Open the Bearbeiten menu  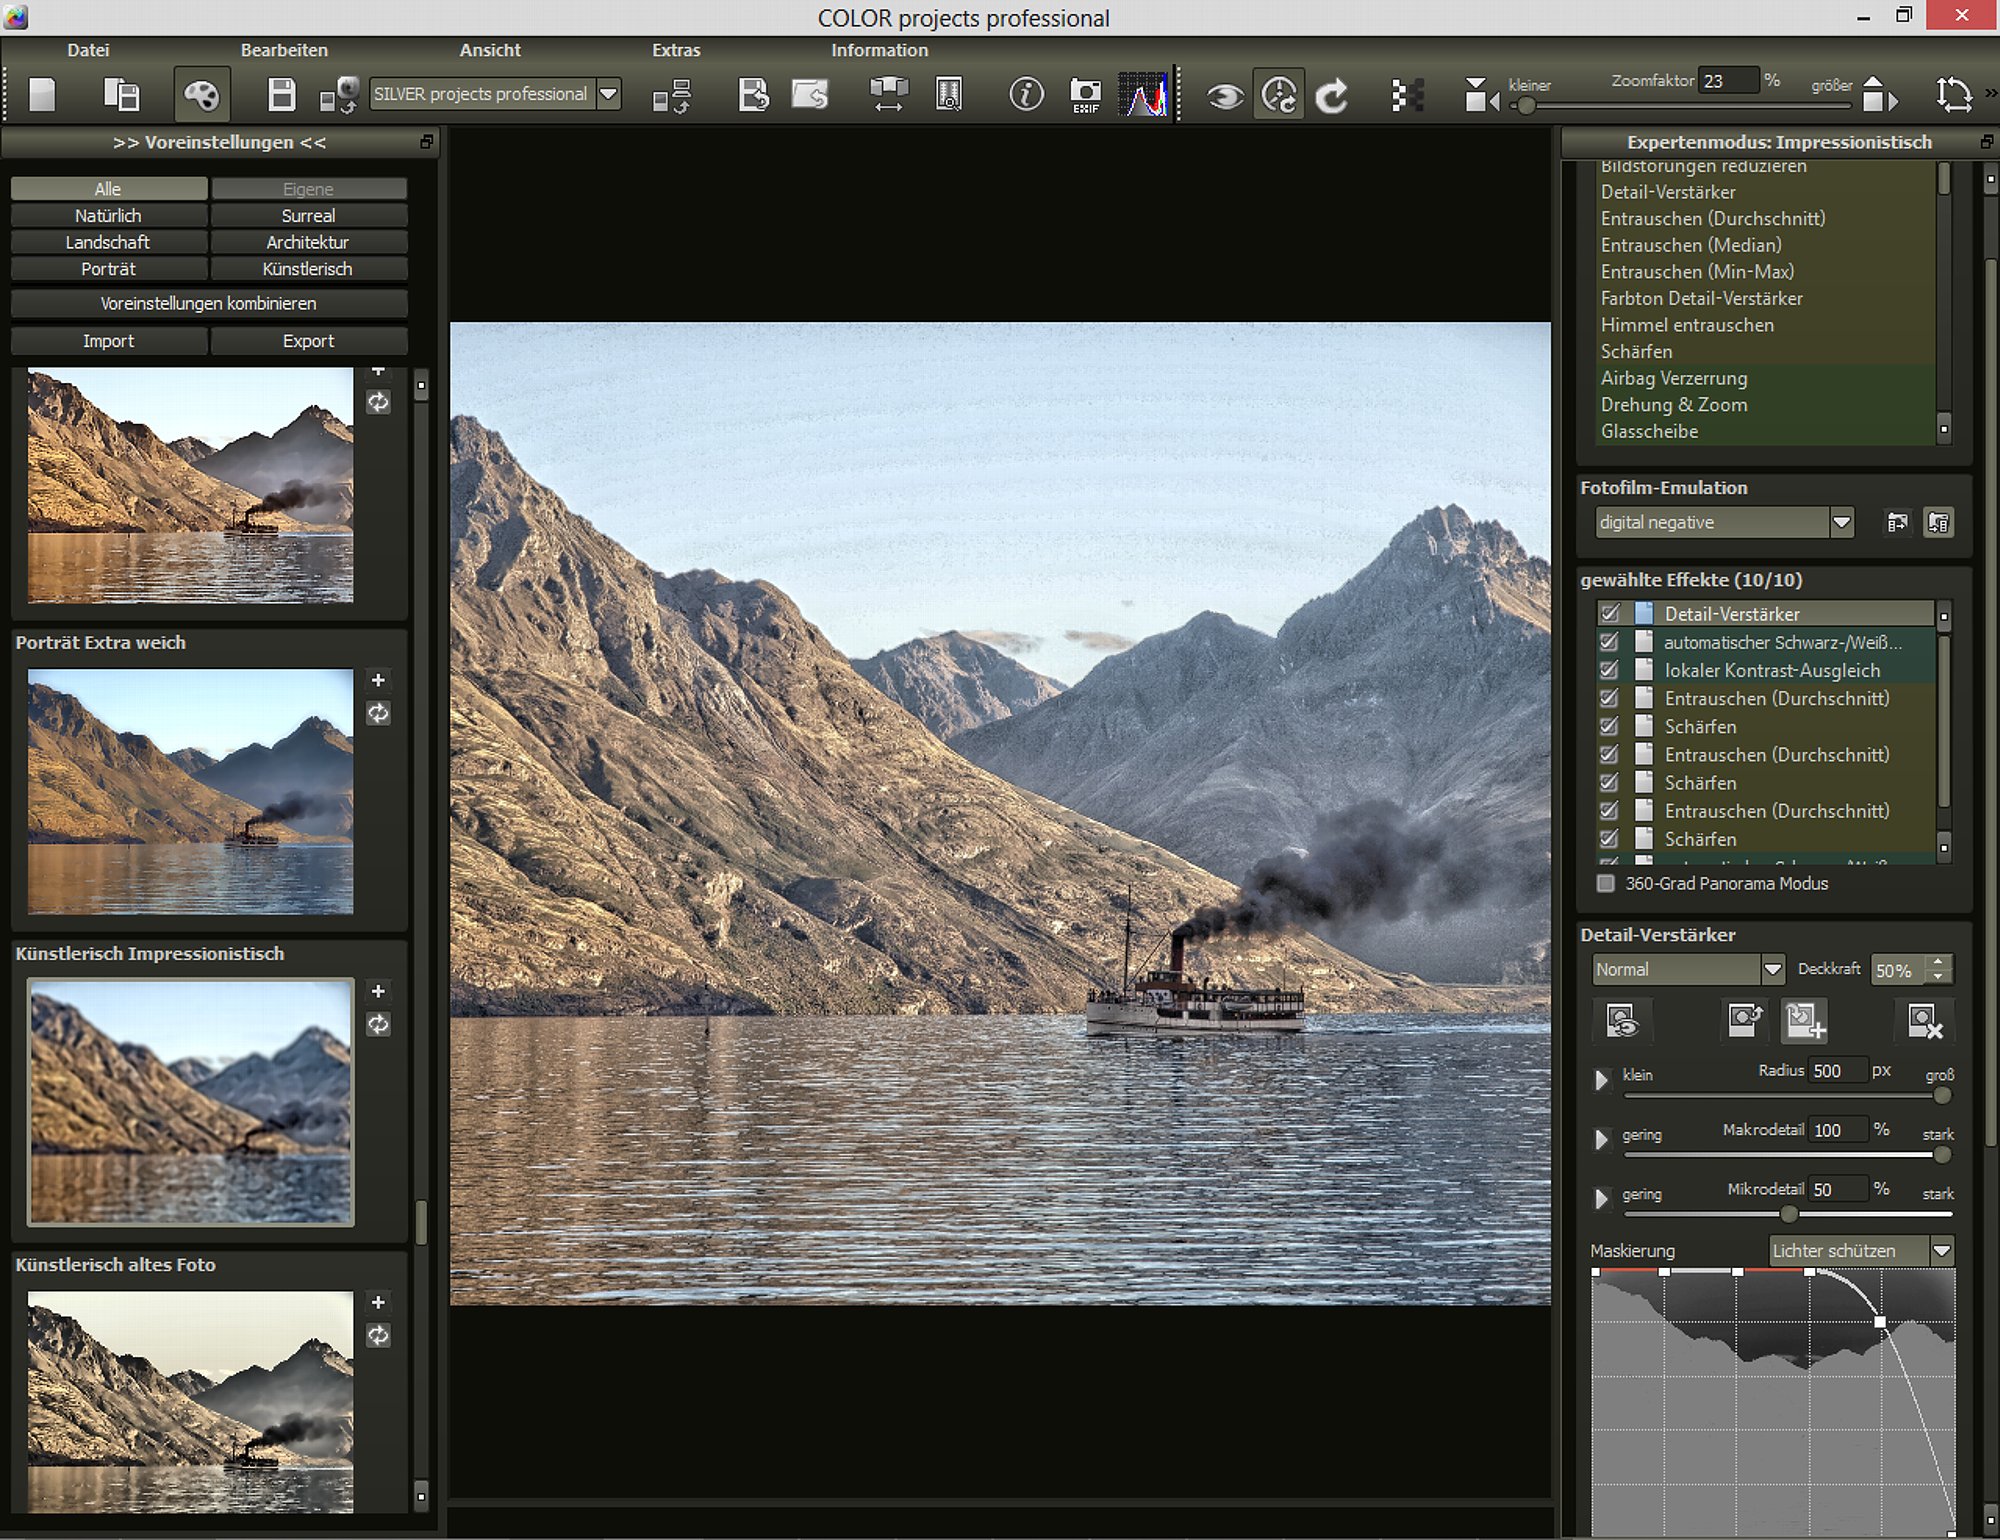(284, 50)
